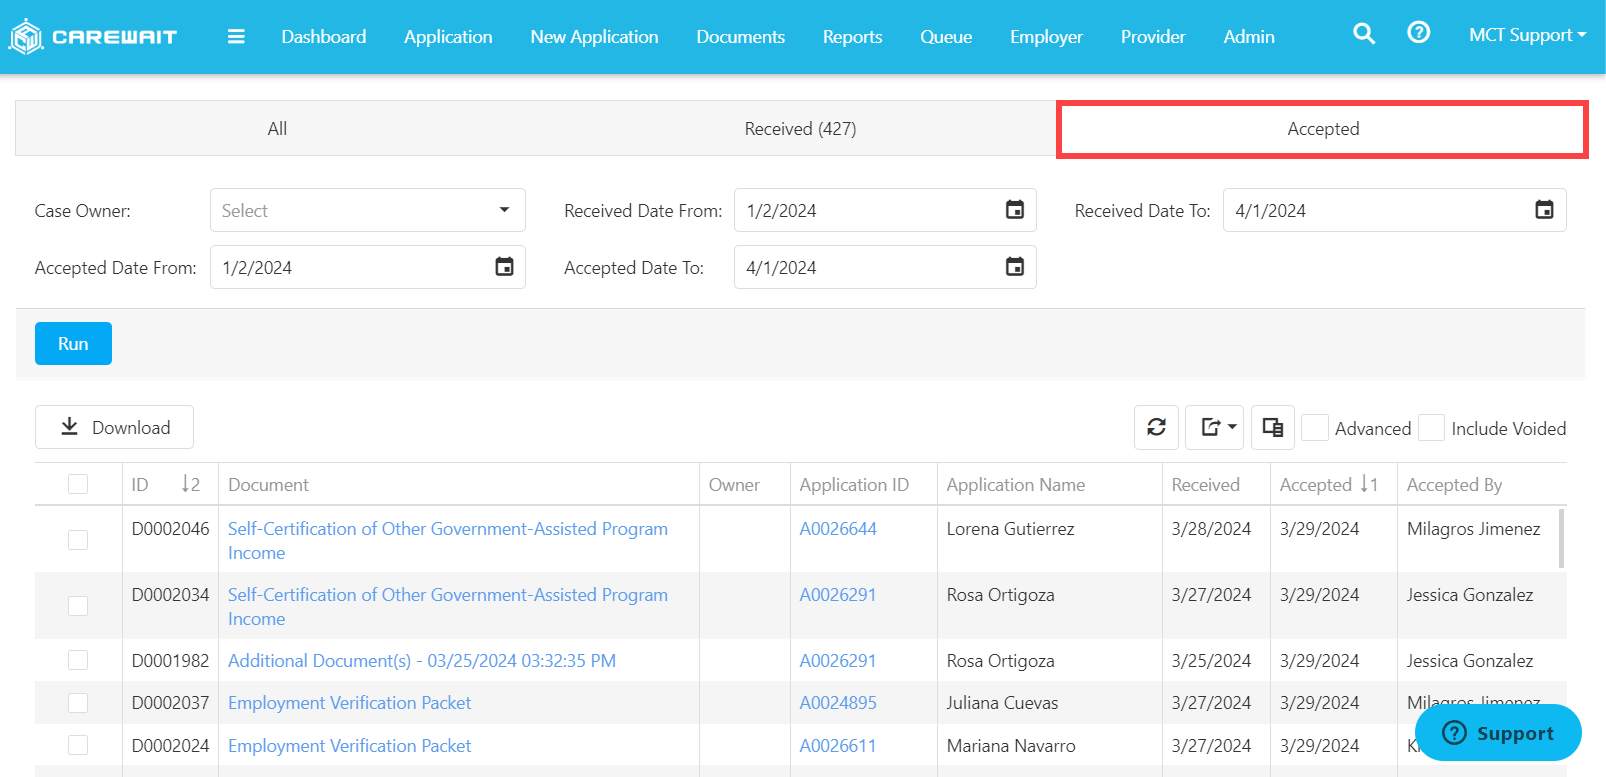
Task: Check the row for document D0002046
Action: coord(78,540)
